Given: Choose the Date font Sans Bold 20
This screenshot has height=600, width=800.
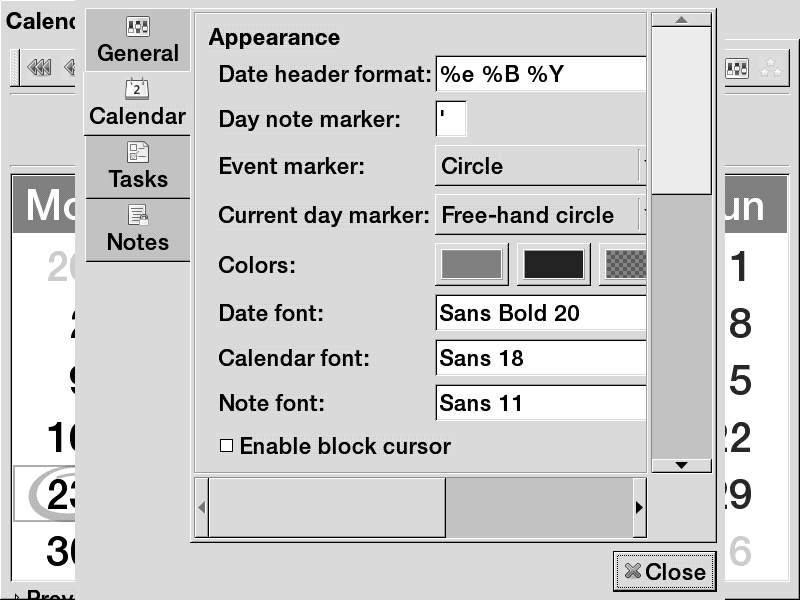Looking at the screenshot, I should tap(540, 313).
